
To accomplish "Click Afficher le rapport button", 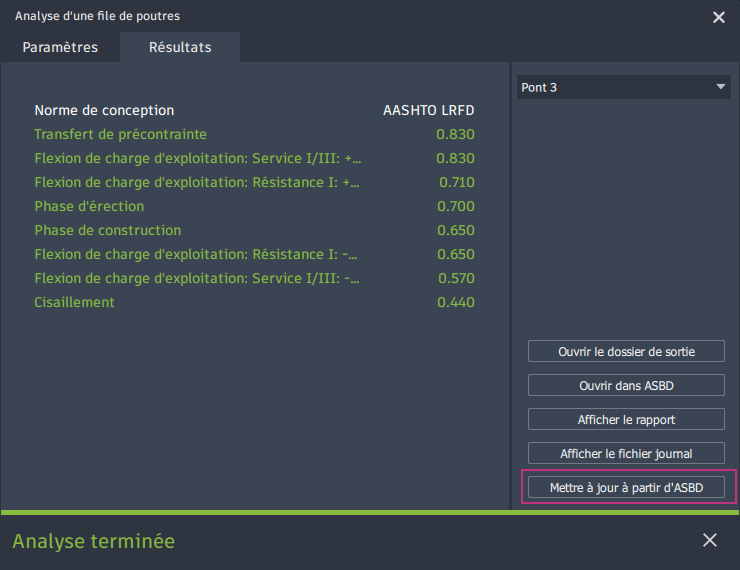I will pyautogui.click(x=626, y=419).
